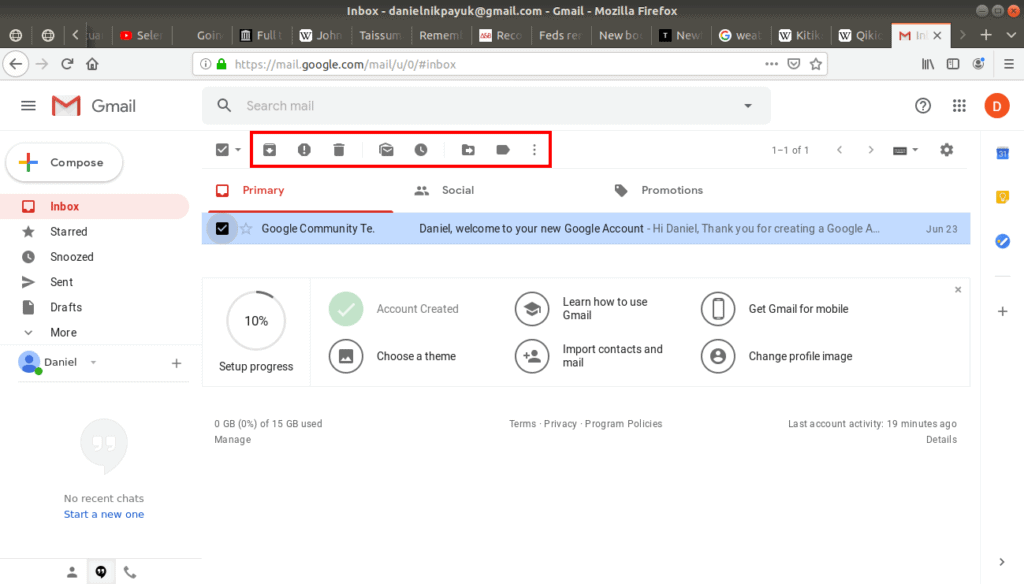Open the Sent folder
The width and height of the screenshot is (1024, 584).
point(61,282)
